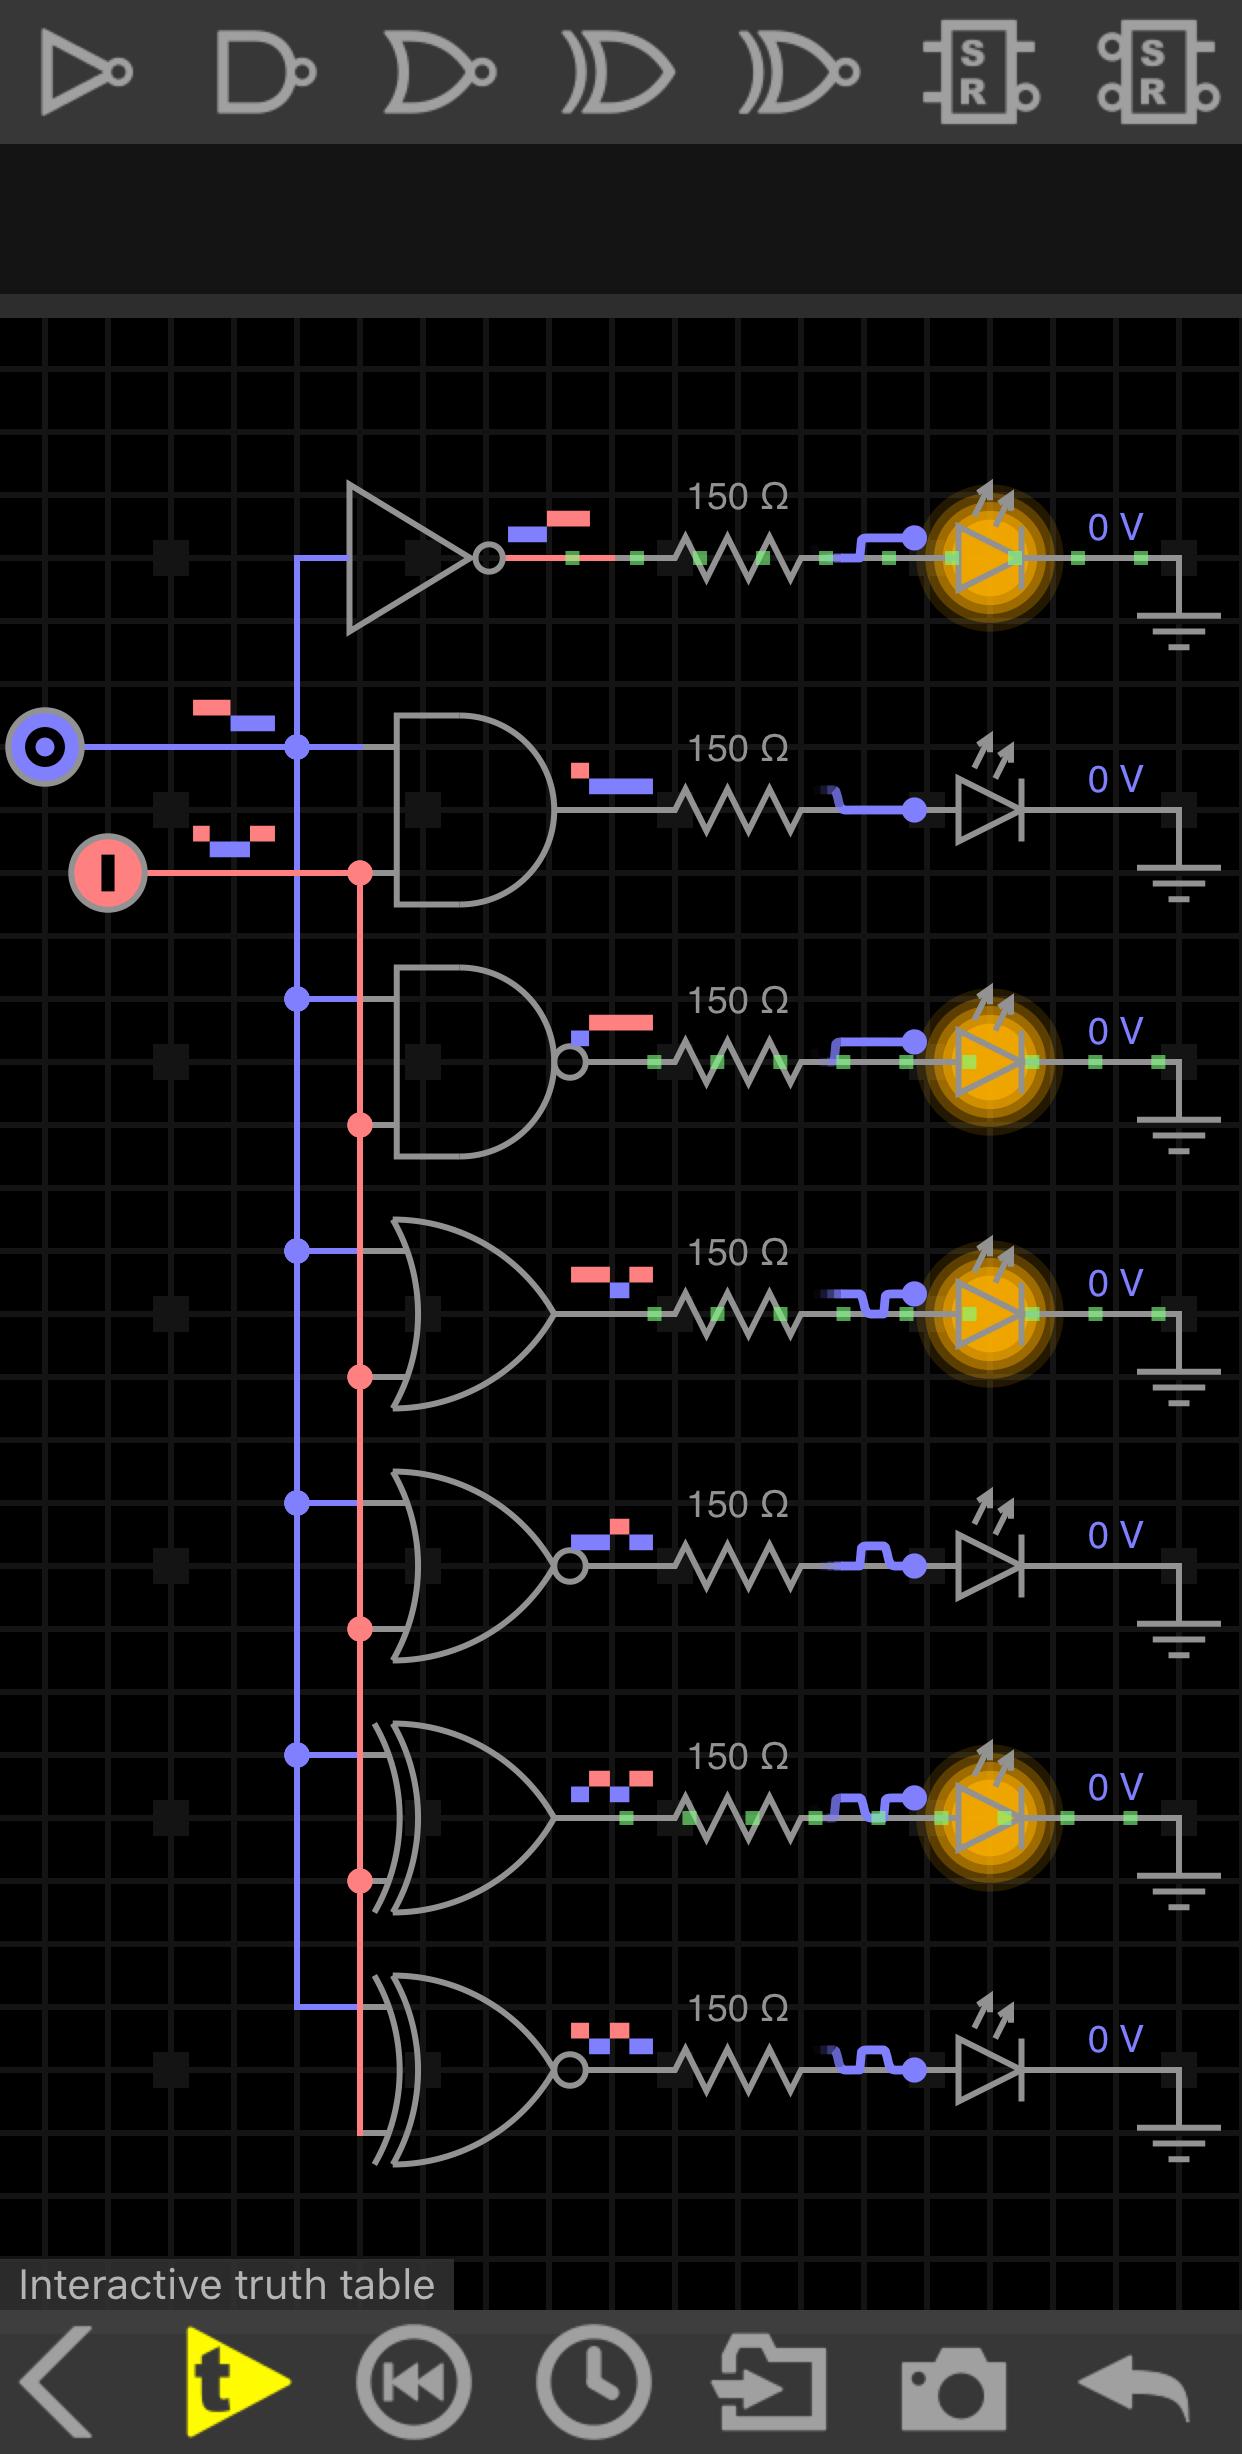Screen dimensions: 1242x2454
Task: Select the NAND gate in the component toolbar
Action: tap(266, 73)
